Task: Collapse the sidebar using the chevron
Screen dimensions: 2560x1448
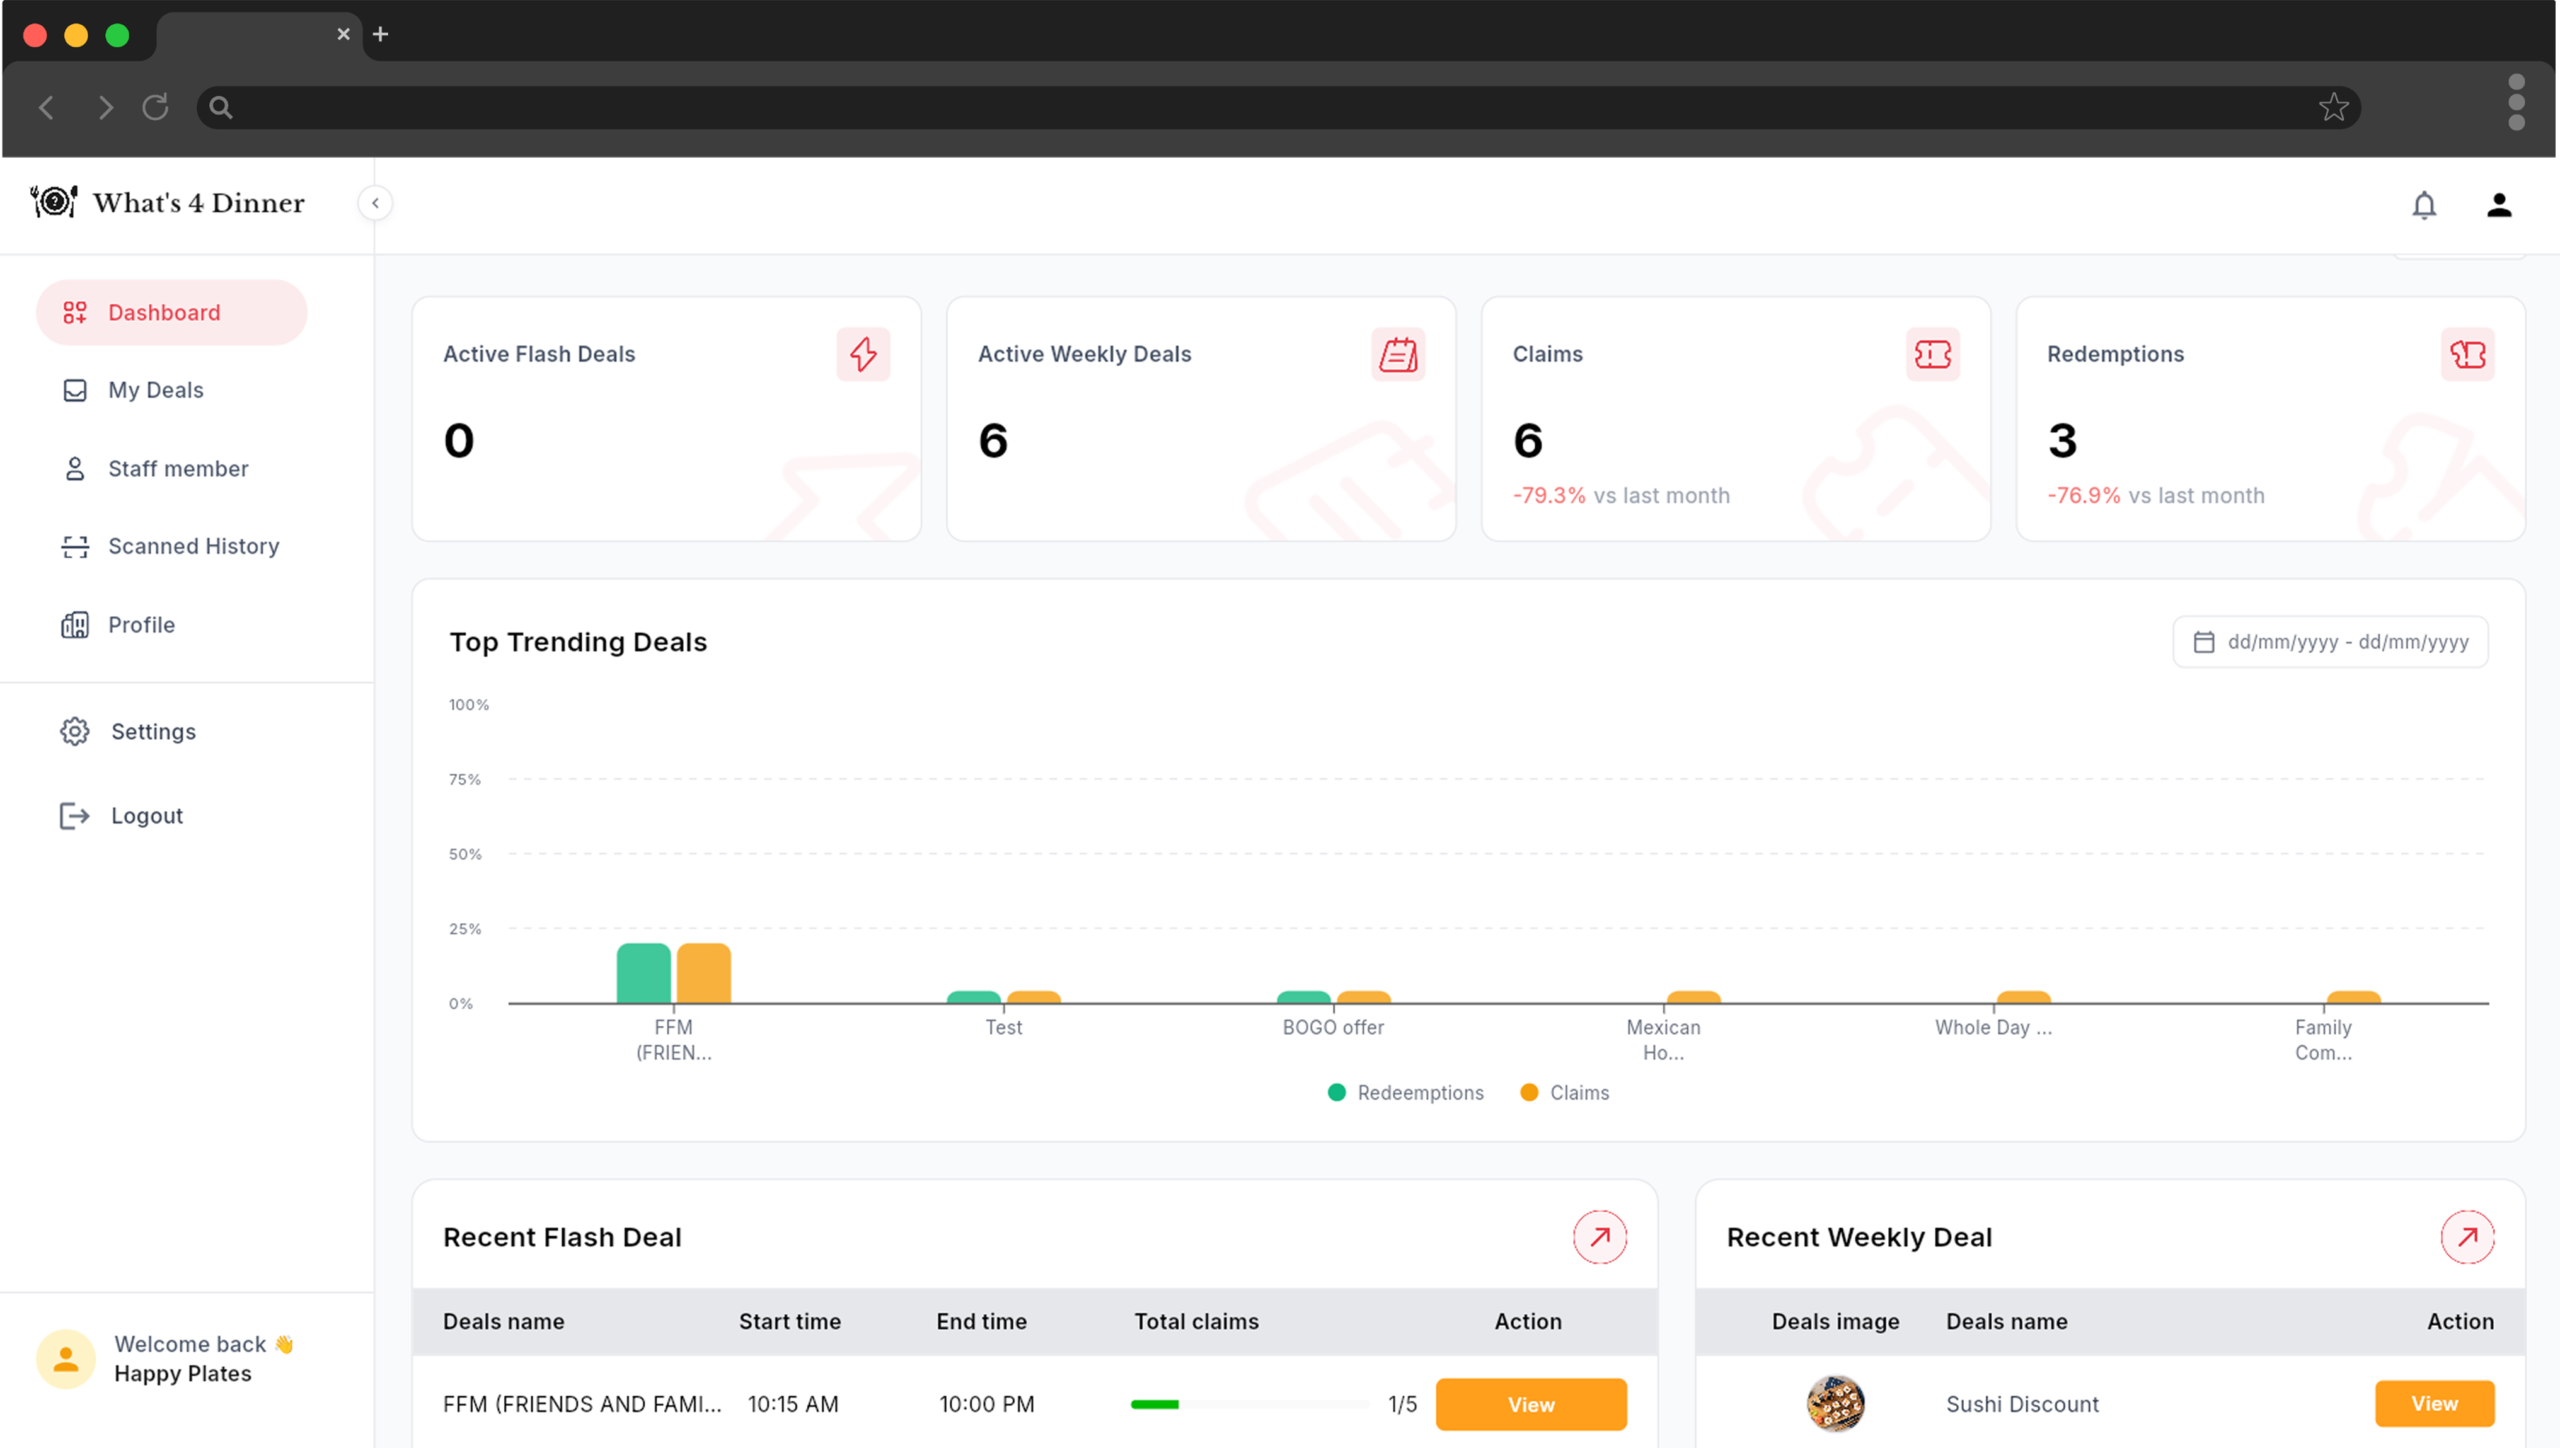Action: coord(375,203)
